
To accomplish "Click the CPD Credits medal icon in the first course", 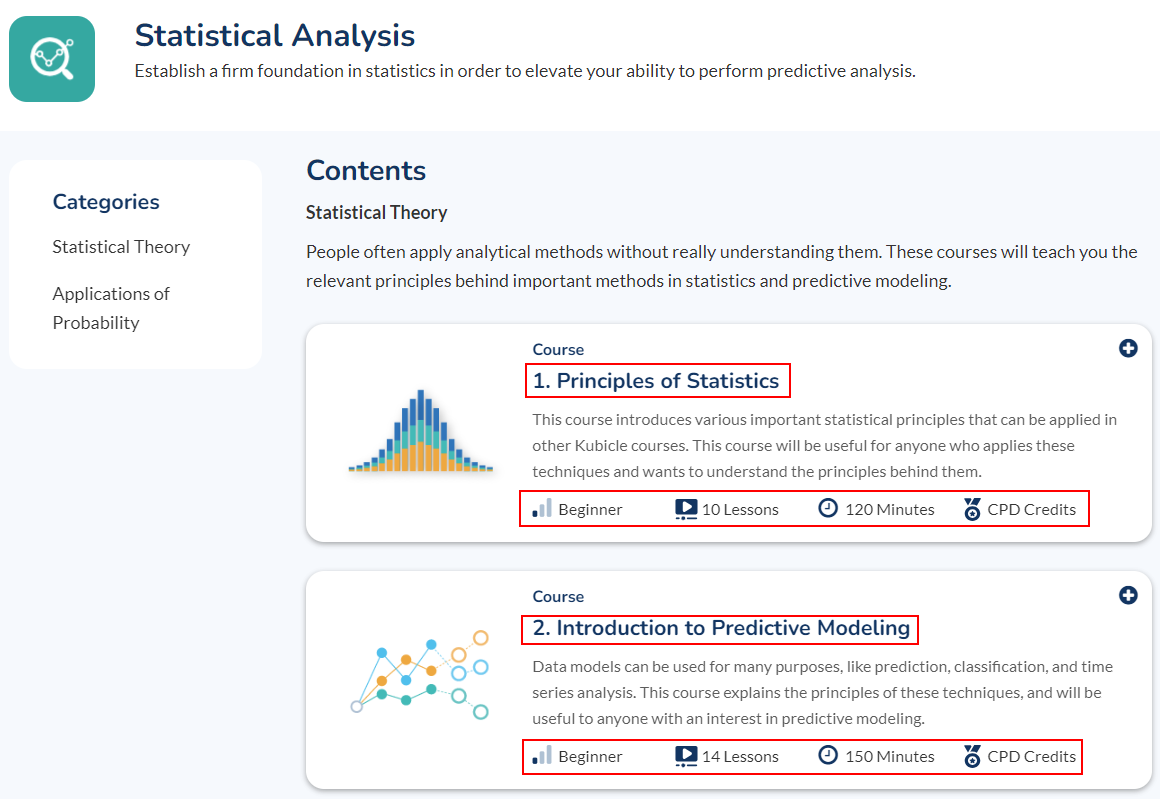I will pyautogui.click(x=973, y=509).
